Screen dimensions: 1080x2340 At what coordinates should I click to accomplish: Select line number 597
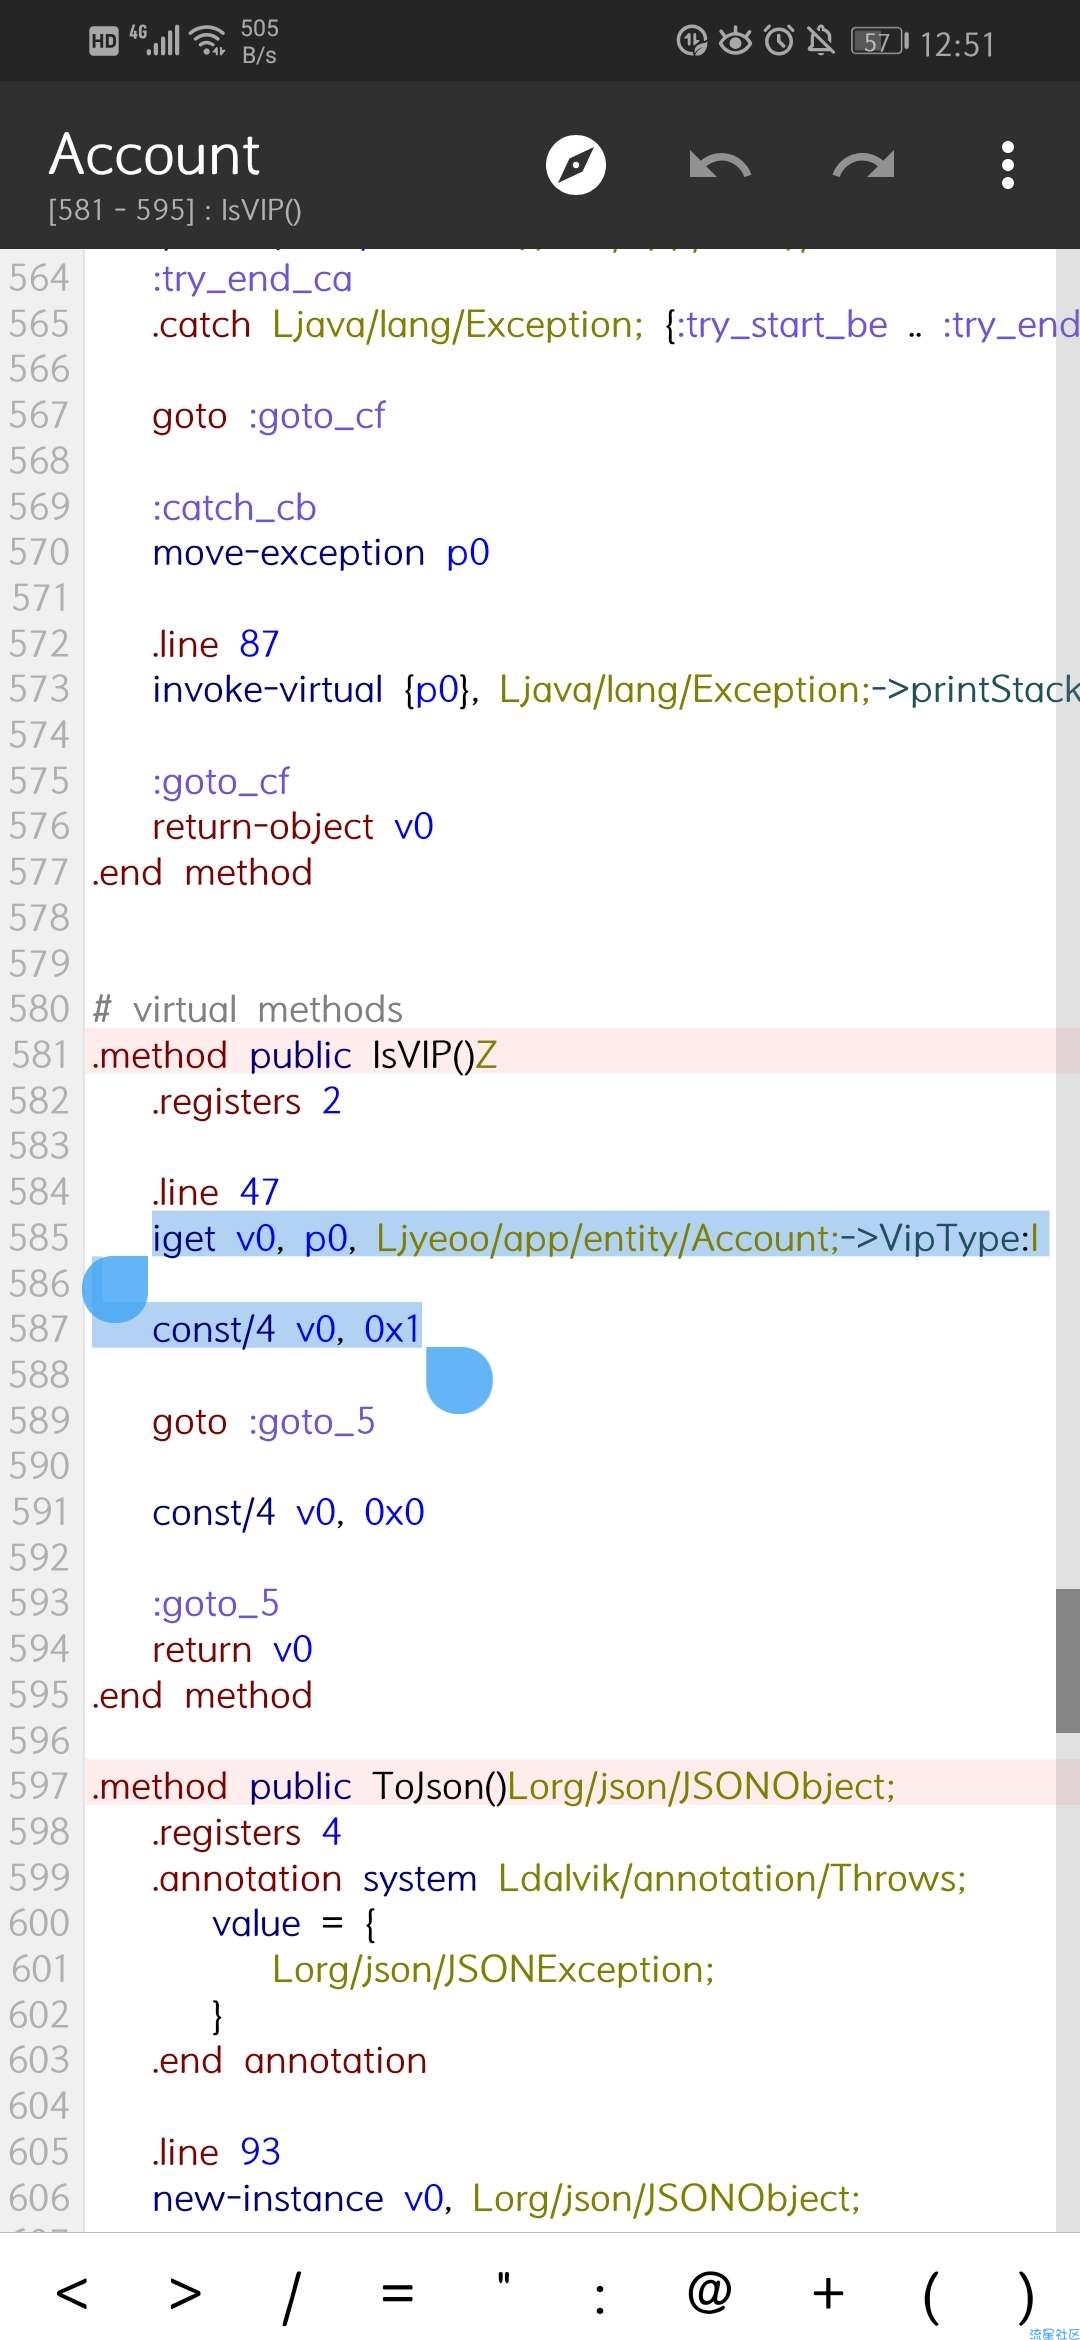coord(40,1786)
